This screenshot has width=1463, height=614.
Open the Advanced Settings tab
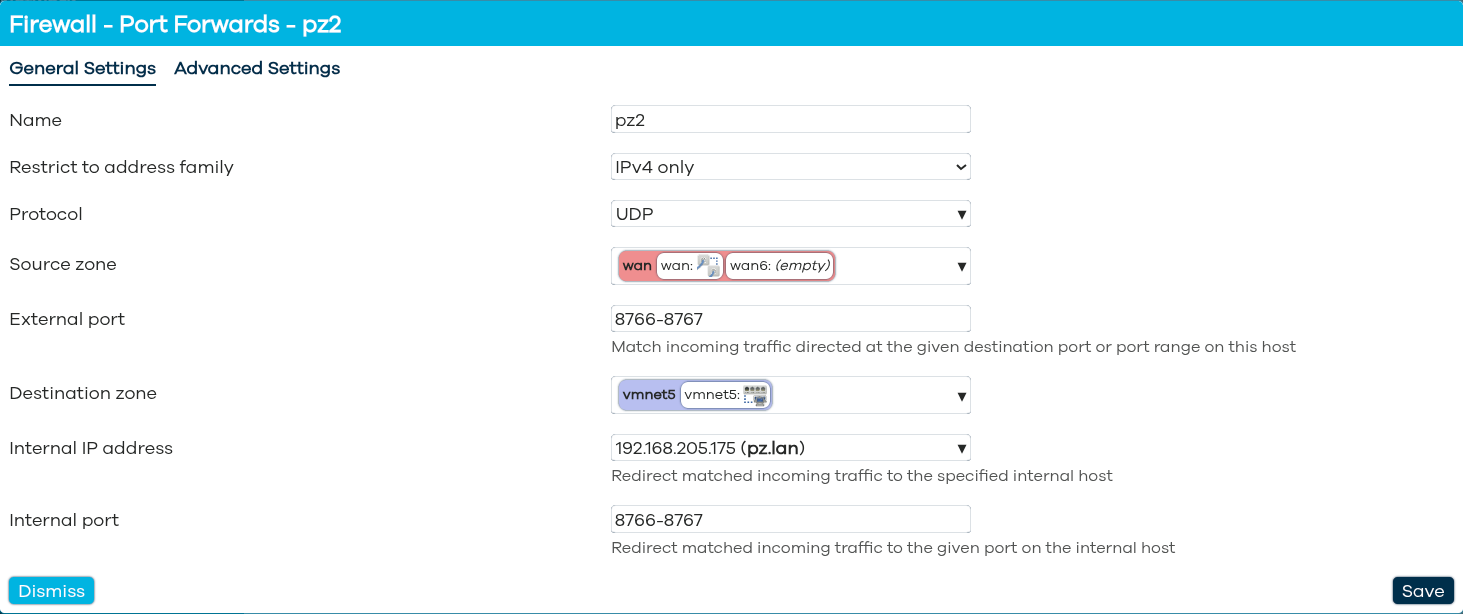(257, 68)
